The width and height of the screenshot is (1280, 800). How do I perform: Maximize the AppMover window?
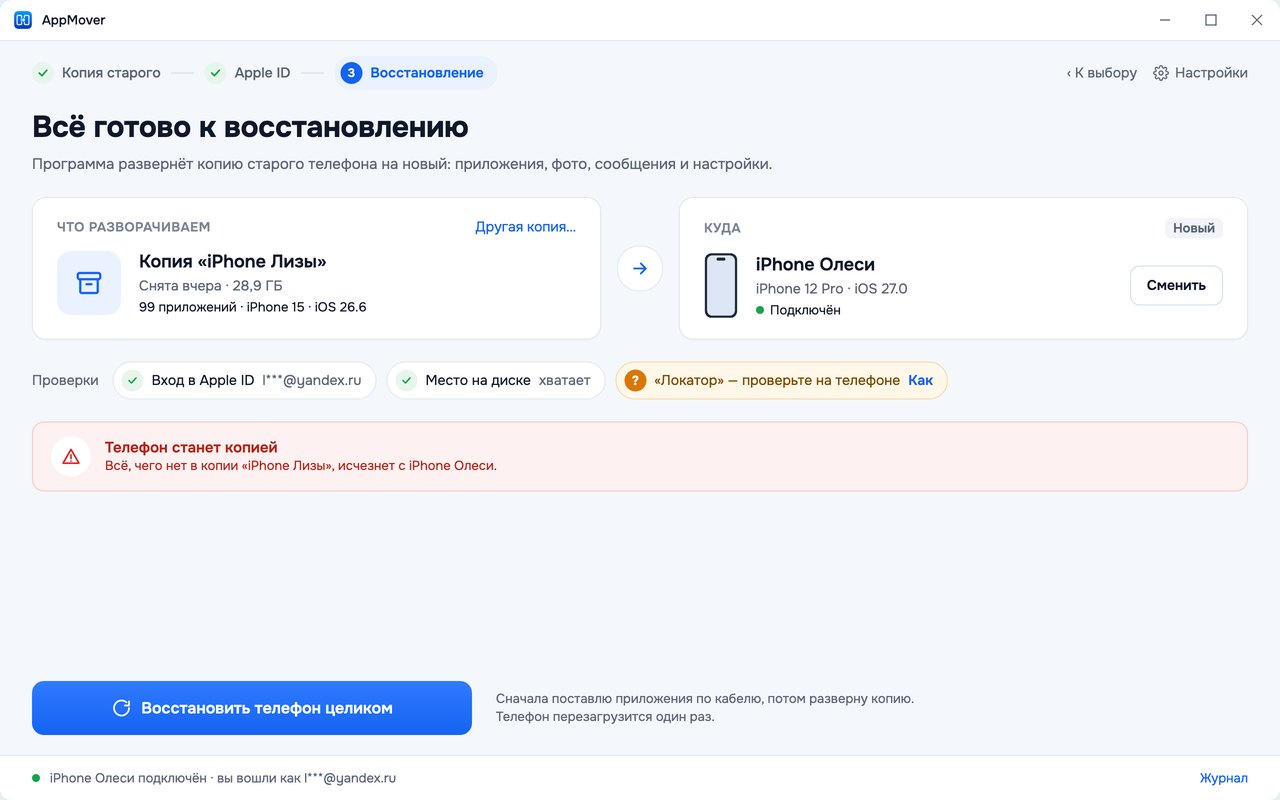pos(1211,20)
